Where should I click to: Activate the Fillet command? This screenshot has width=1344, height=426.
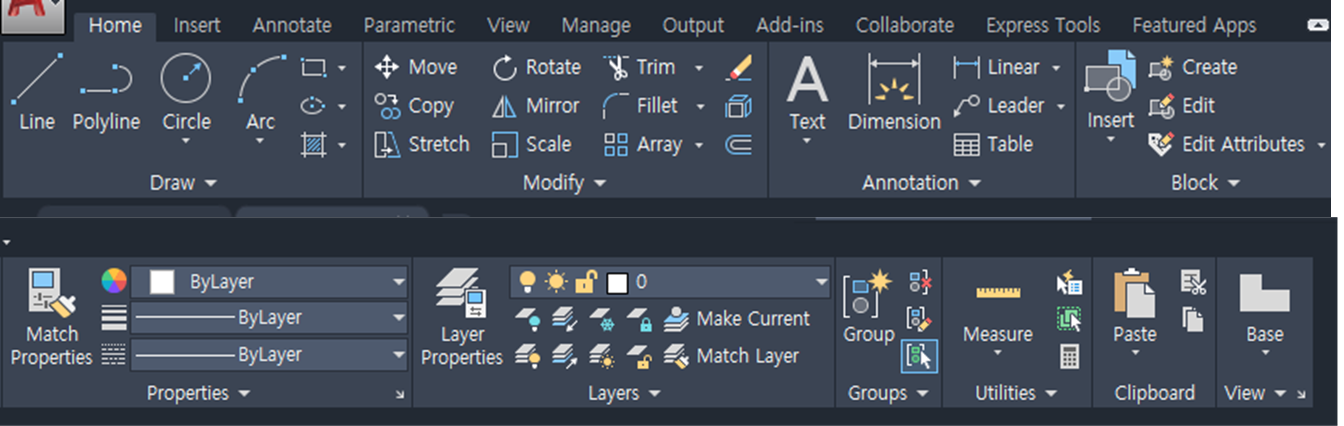pyautogui.click(x=641, y=105)
